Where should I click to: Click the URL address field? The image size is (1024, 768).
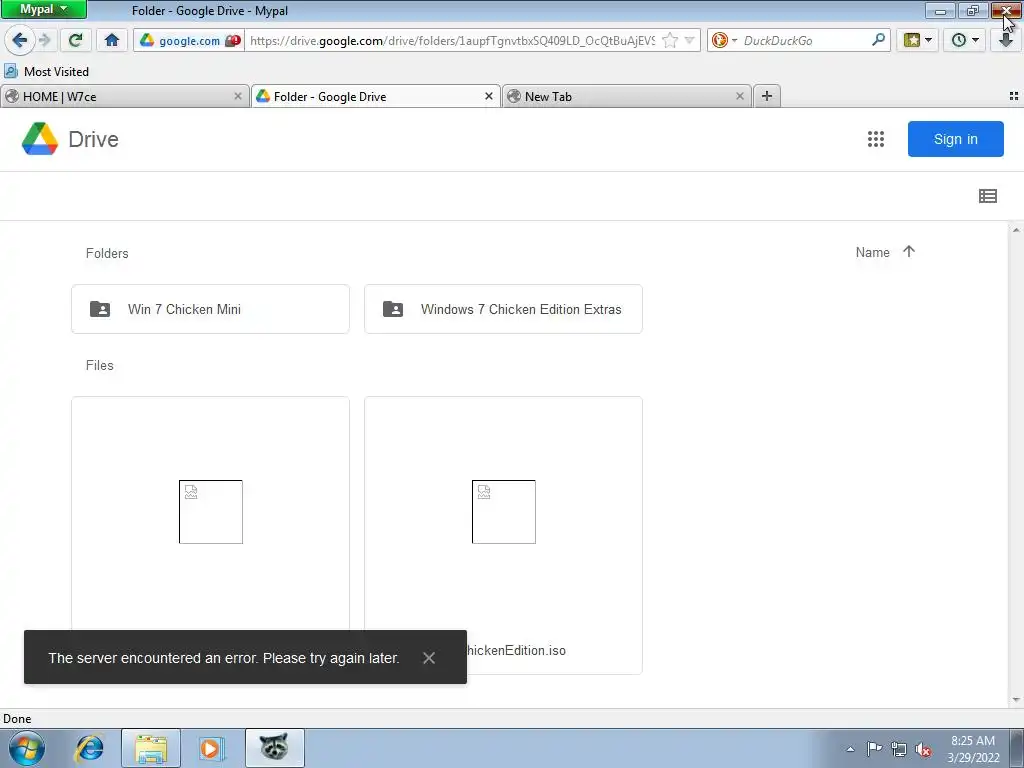click(452, 40)
